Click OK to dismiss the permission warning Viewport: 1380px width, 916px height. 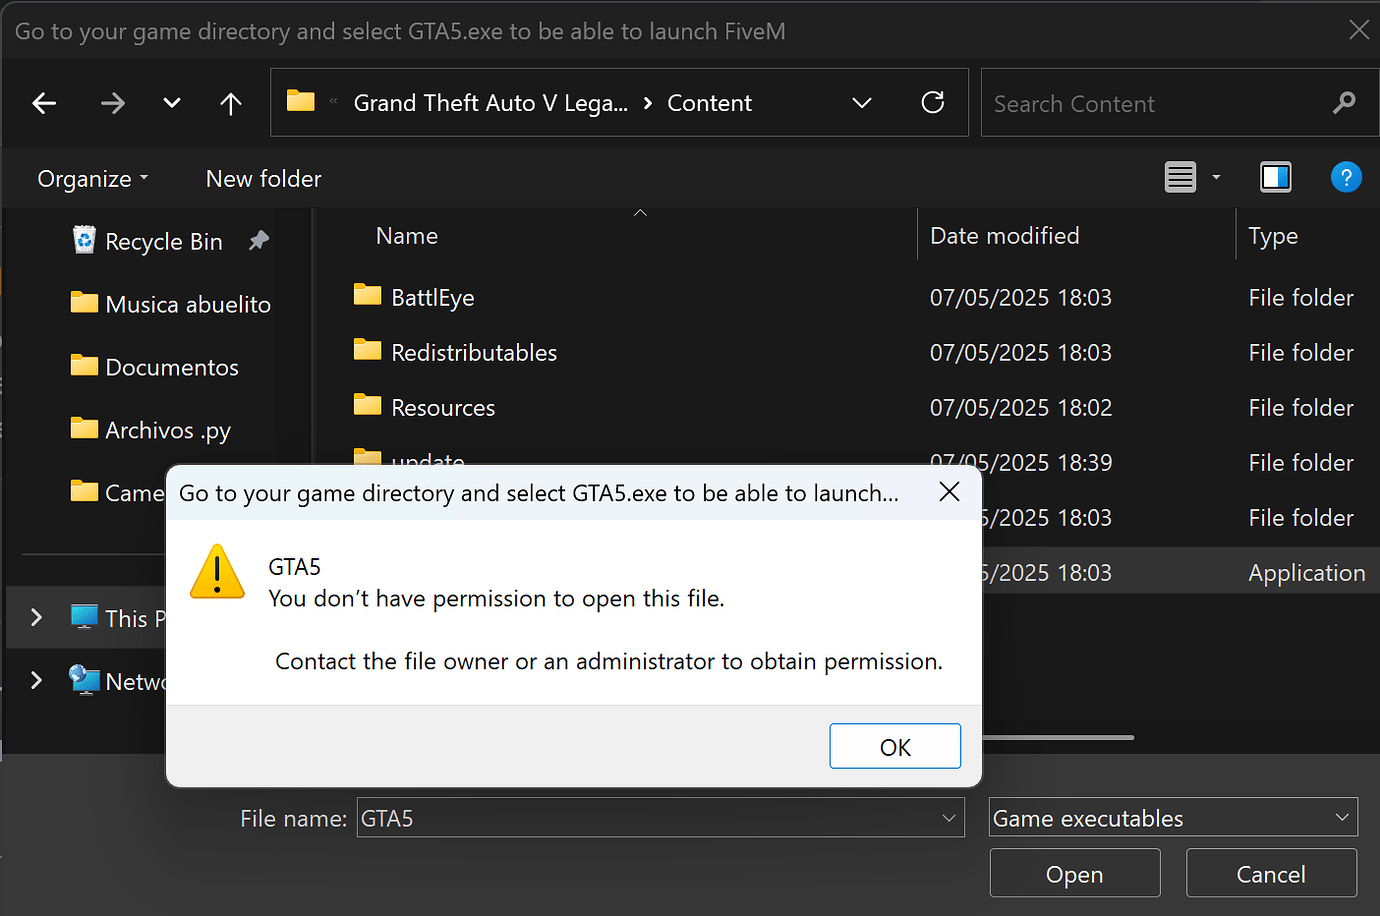[894, 746]
